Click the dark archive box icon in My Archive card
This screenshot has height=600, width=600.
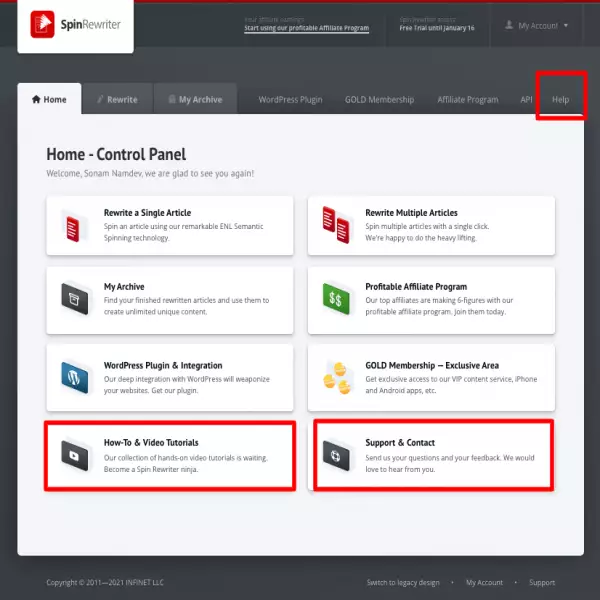(x=75, y=299)
